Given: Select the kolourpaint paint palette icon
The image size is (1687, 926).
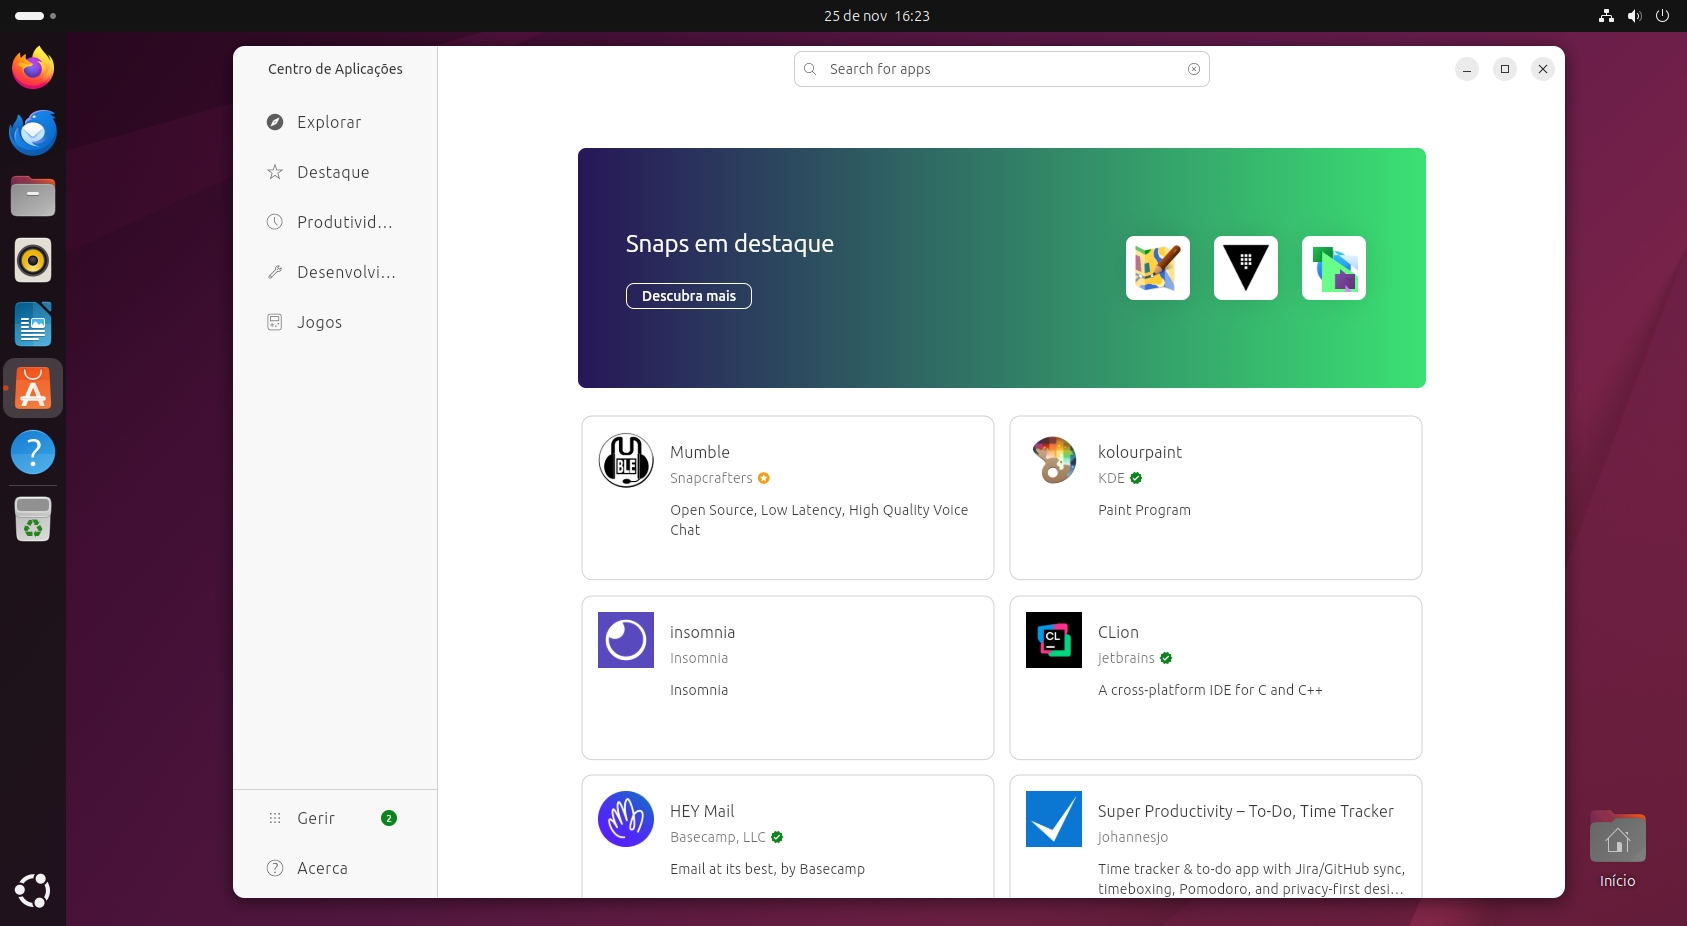Looking at the screenshot, I should click(1053, 460).
